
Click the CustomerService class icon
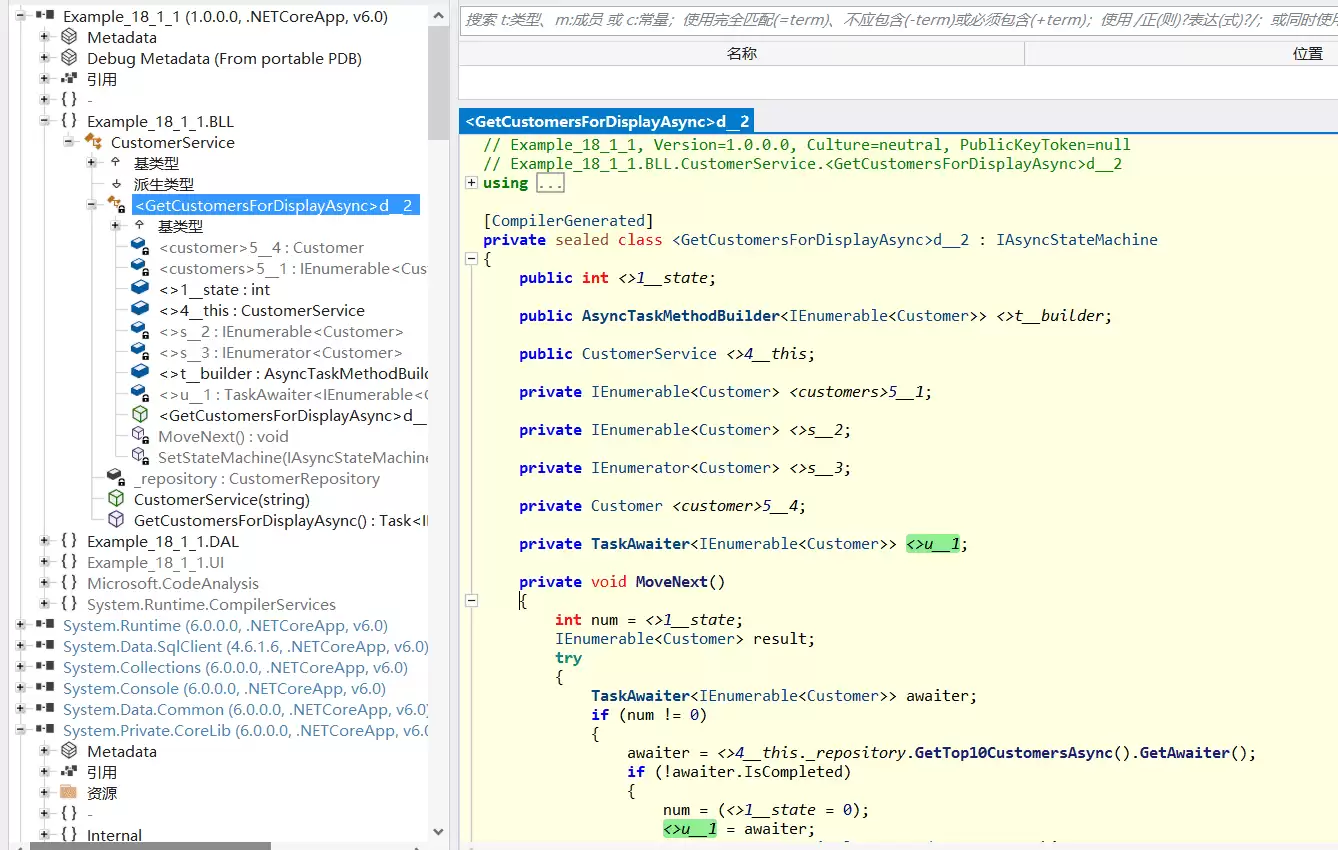point(93,142)
